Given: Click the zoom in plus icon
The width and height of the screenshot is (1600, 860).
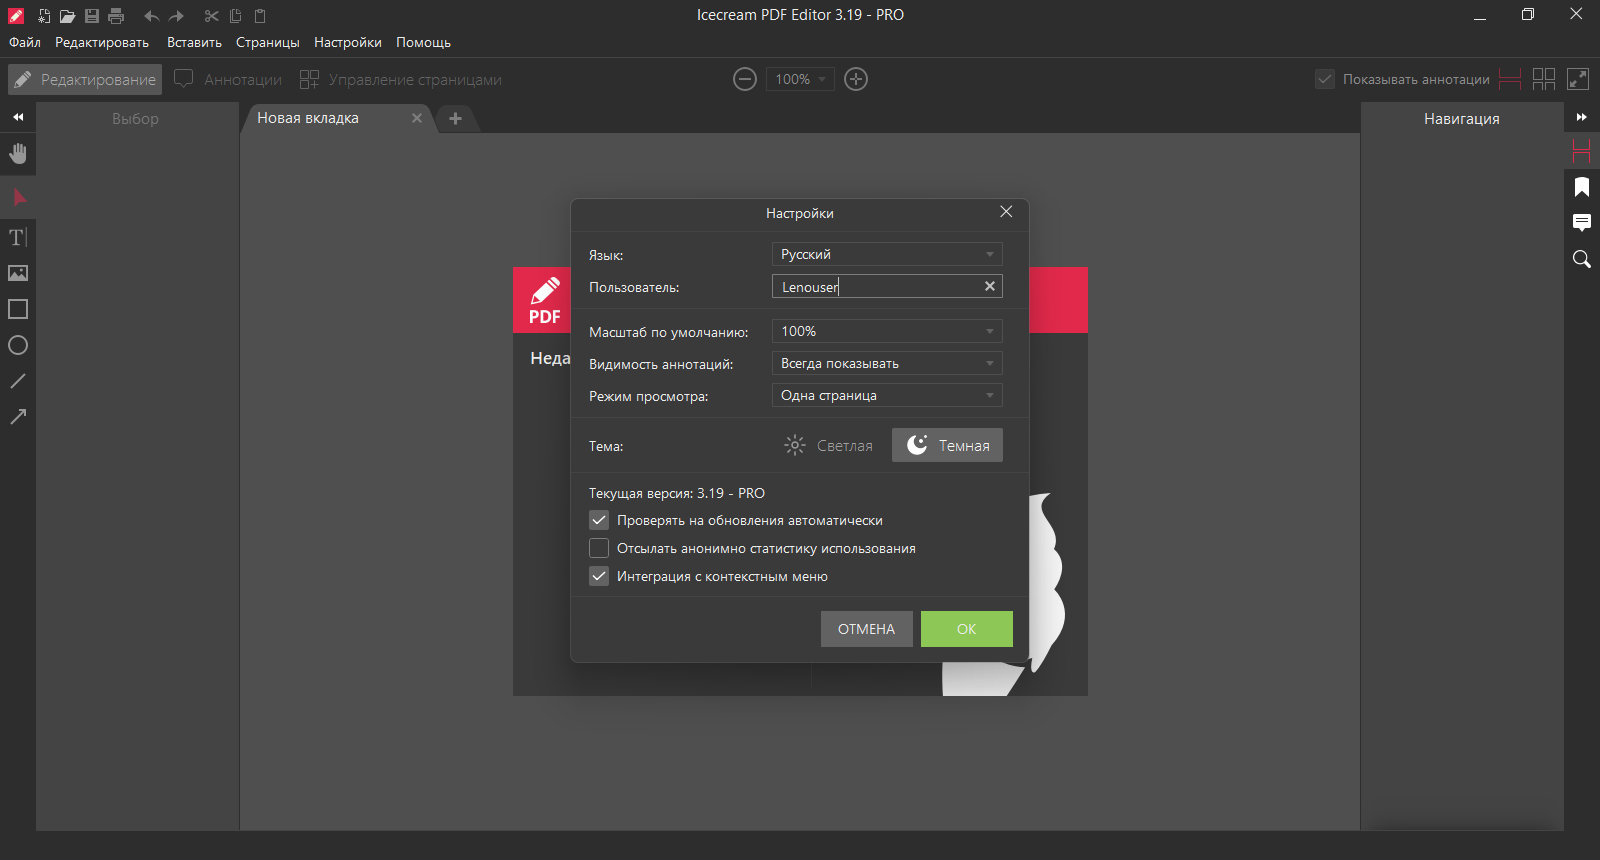Looking at the screenshot, I should pyautogui.click(x=856, y=79).
